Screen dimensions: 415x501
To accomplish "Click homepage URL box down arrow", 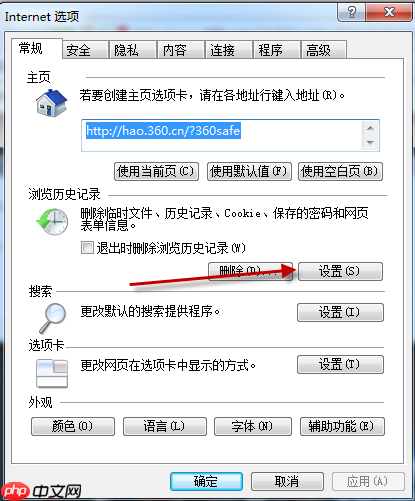I will (370, 143).
